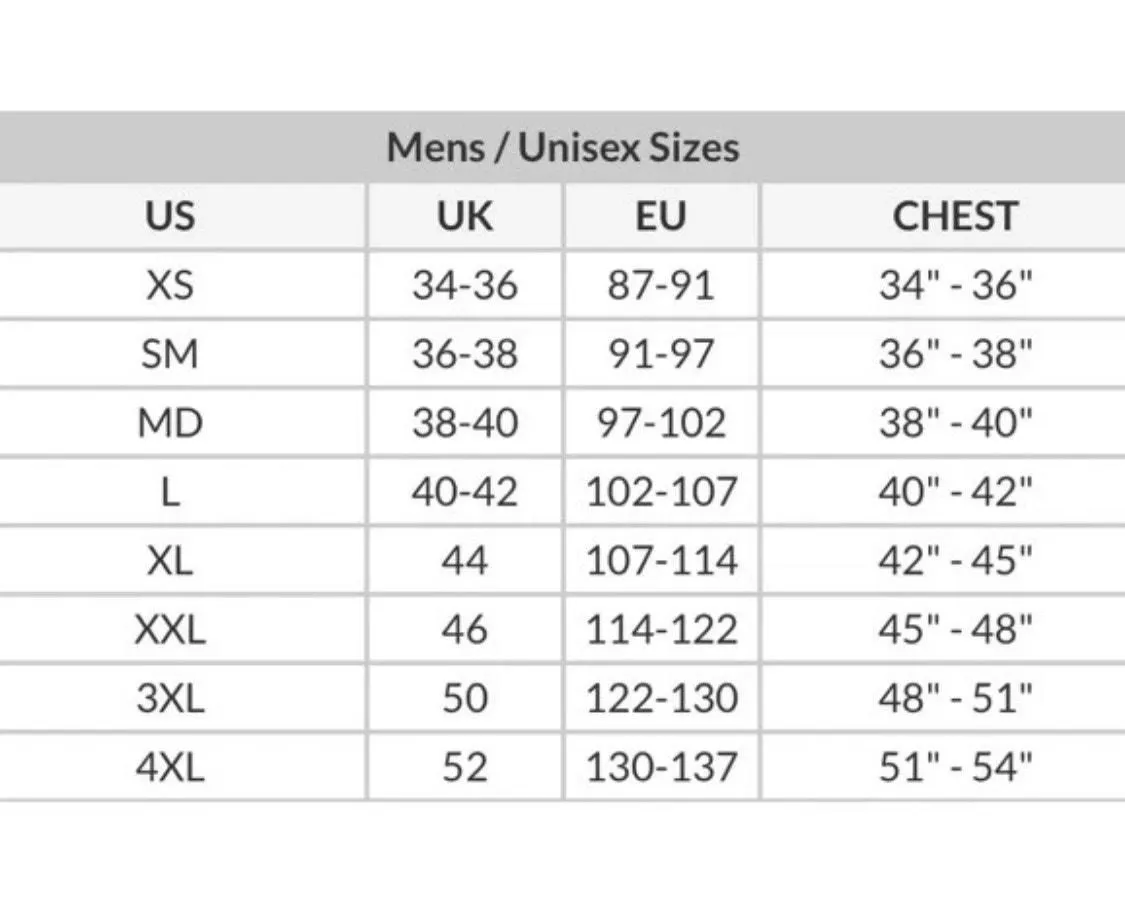Click chest value 51" - 54"

tap(955, 767)
